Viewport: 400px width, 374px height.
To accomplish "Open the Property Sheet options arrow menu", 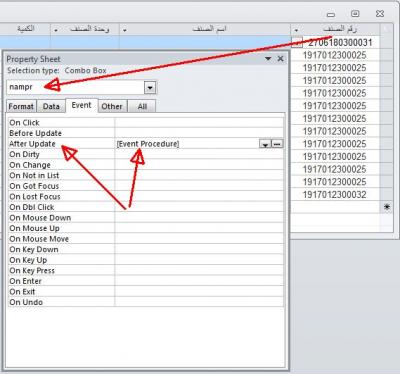I will (x=268, y=59).
